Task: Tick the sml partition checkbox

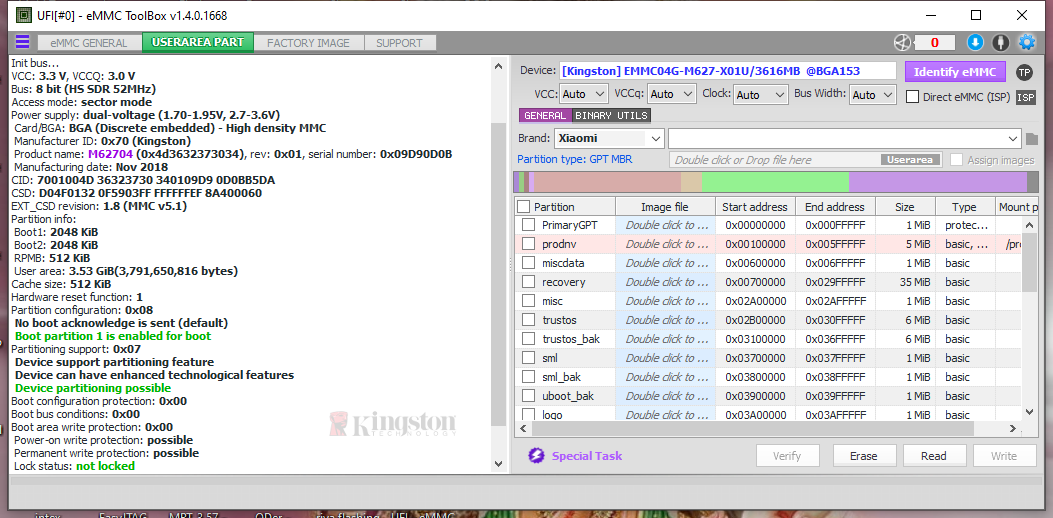Action: click(529, 358)
